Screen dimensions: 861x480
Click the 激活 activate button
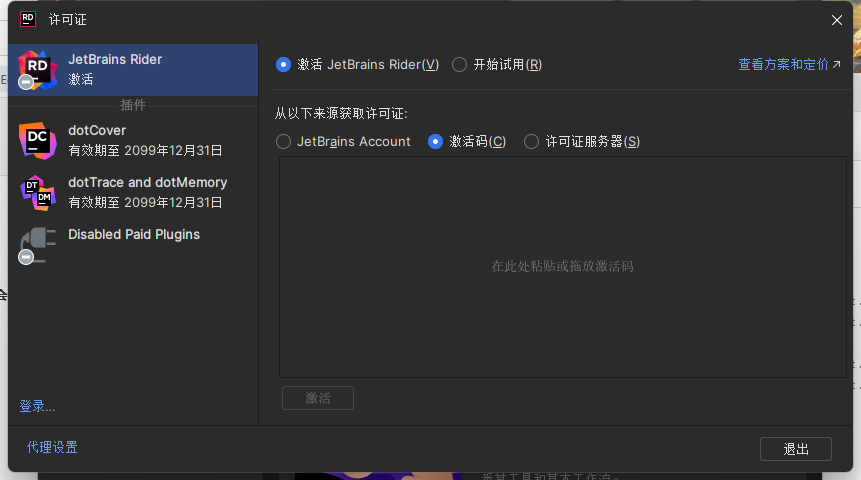click(x=318, y=398)
